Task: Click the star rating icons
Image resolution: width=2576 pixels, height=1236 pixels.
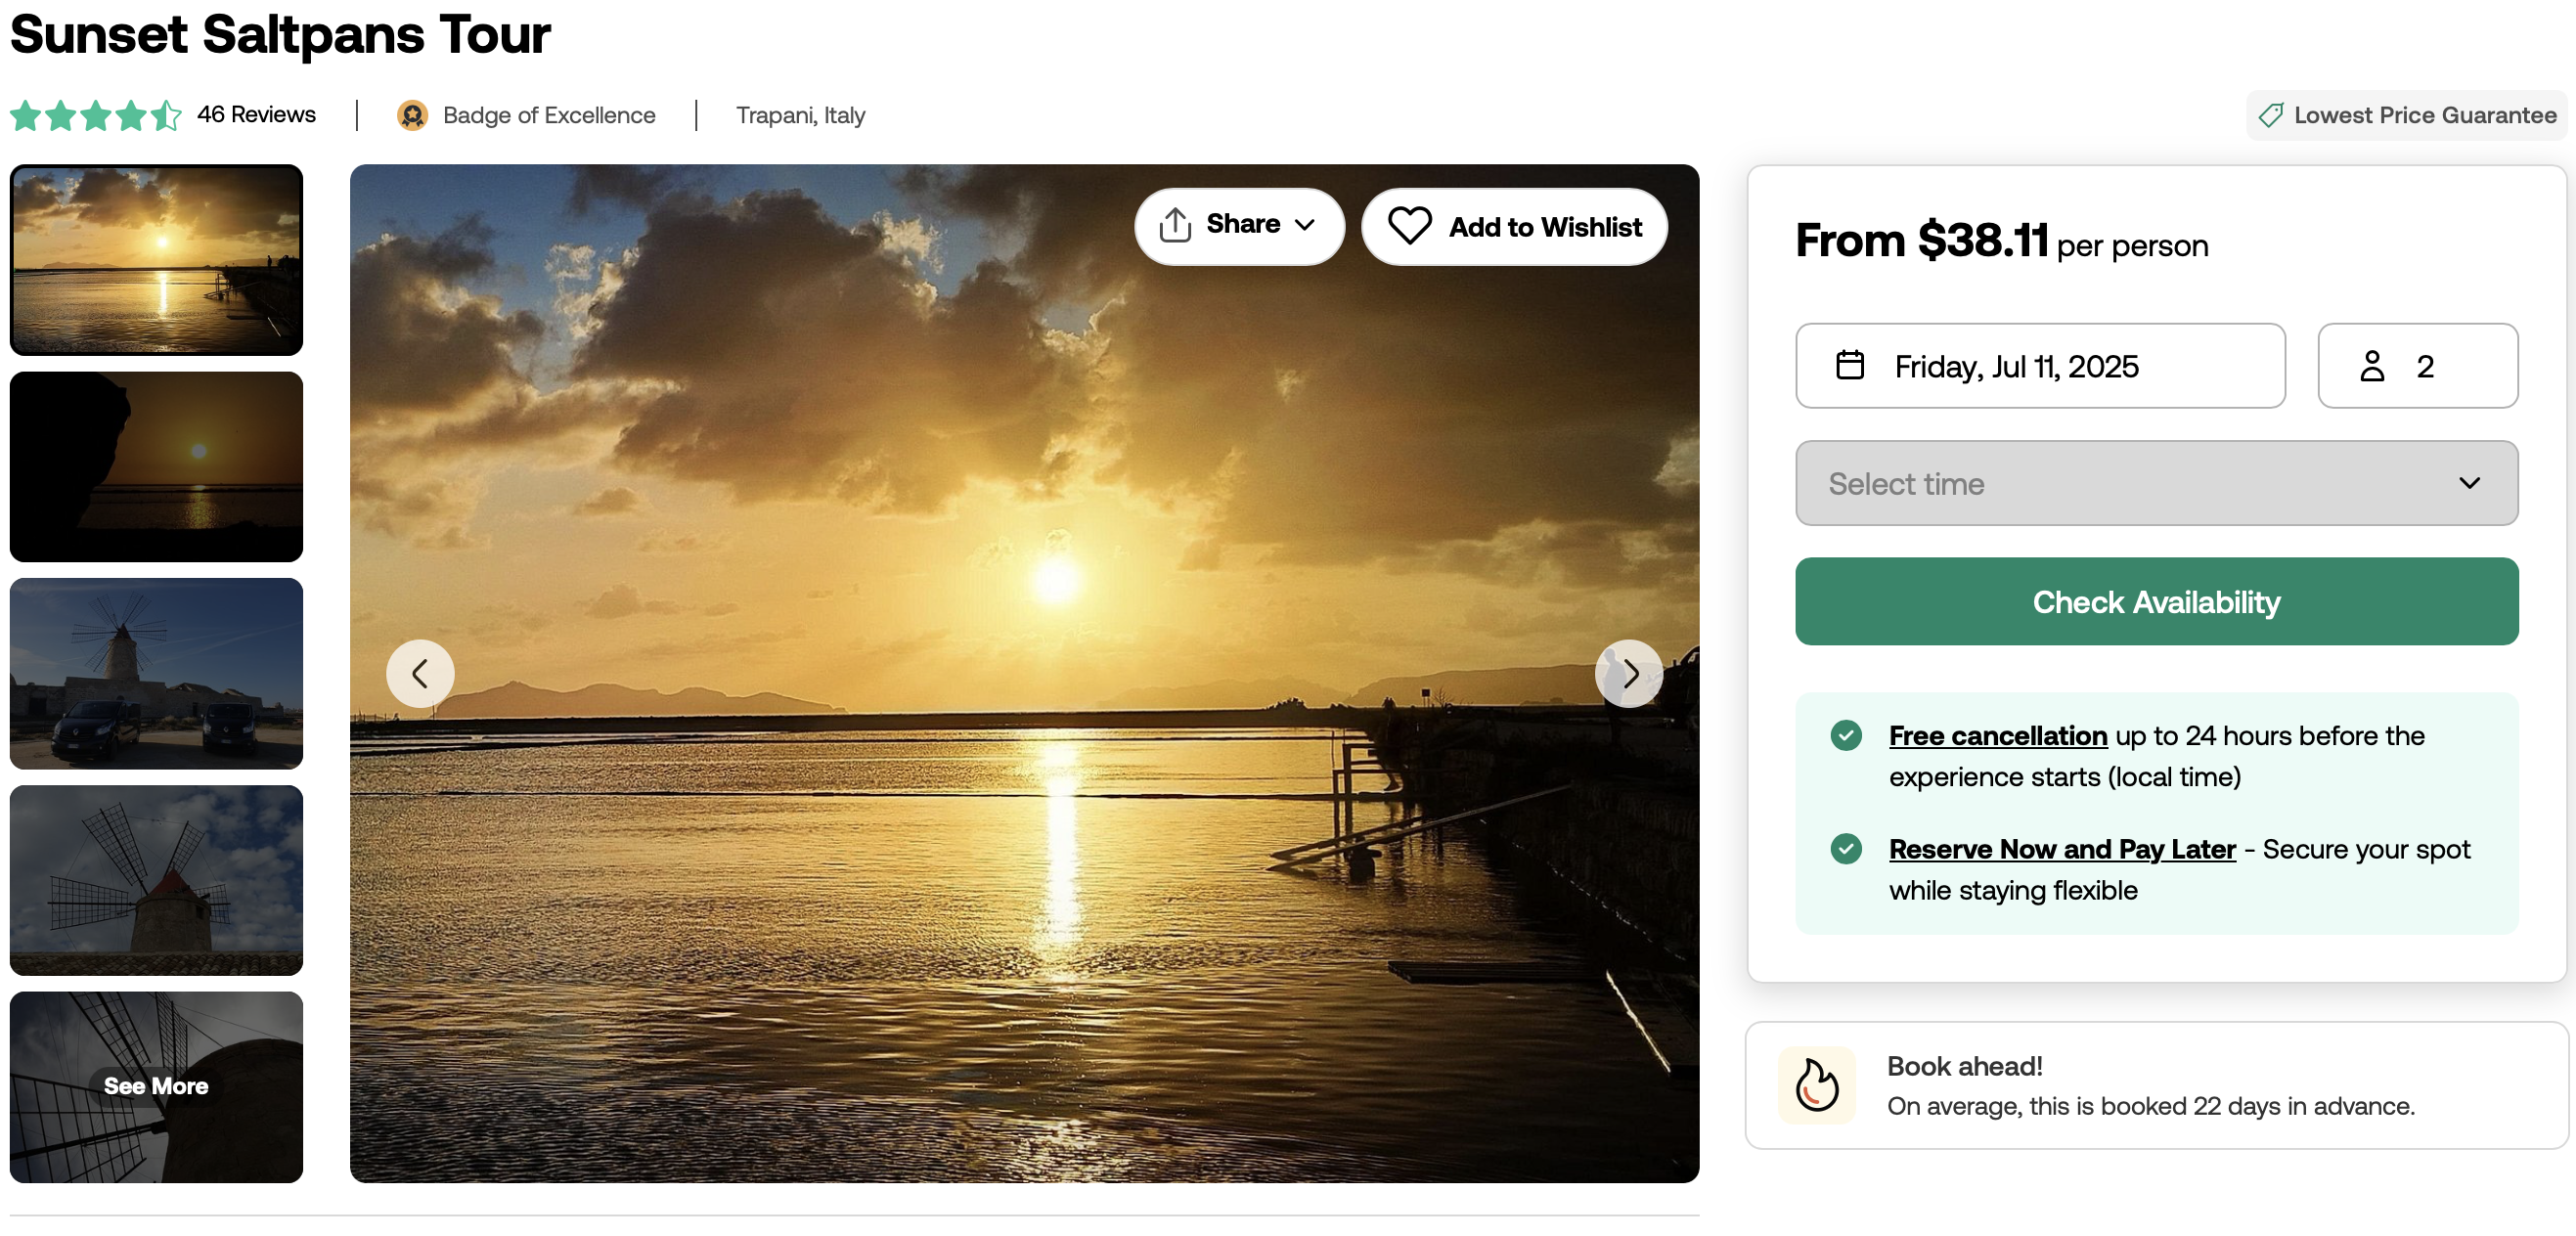Action: click(96, 115)
